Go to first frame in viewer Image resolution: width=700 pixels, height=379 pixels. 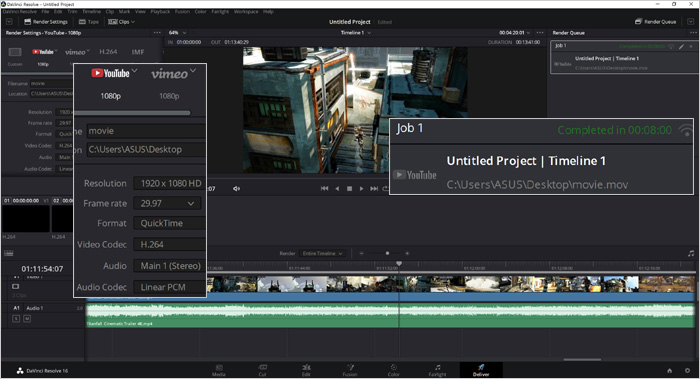coord(325,188)
